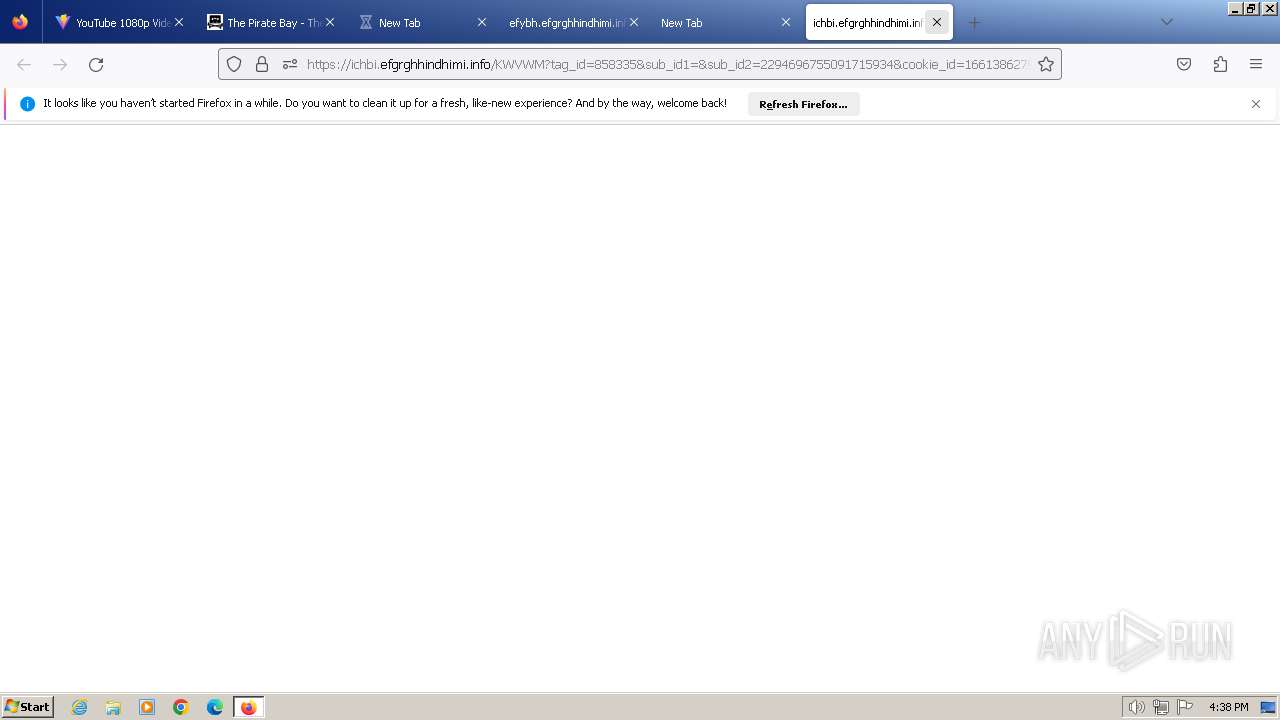This screenshot has height=720, width=1280.
Task: View site security lock information
Action: [262, 64]
